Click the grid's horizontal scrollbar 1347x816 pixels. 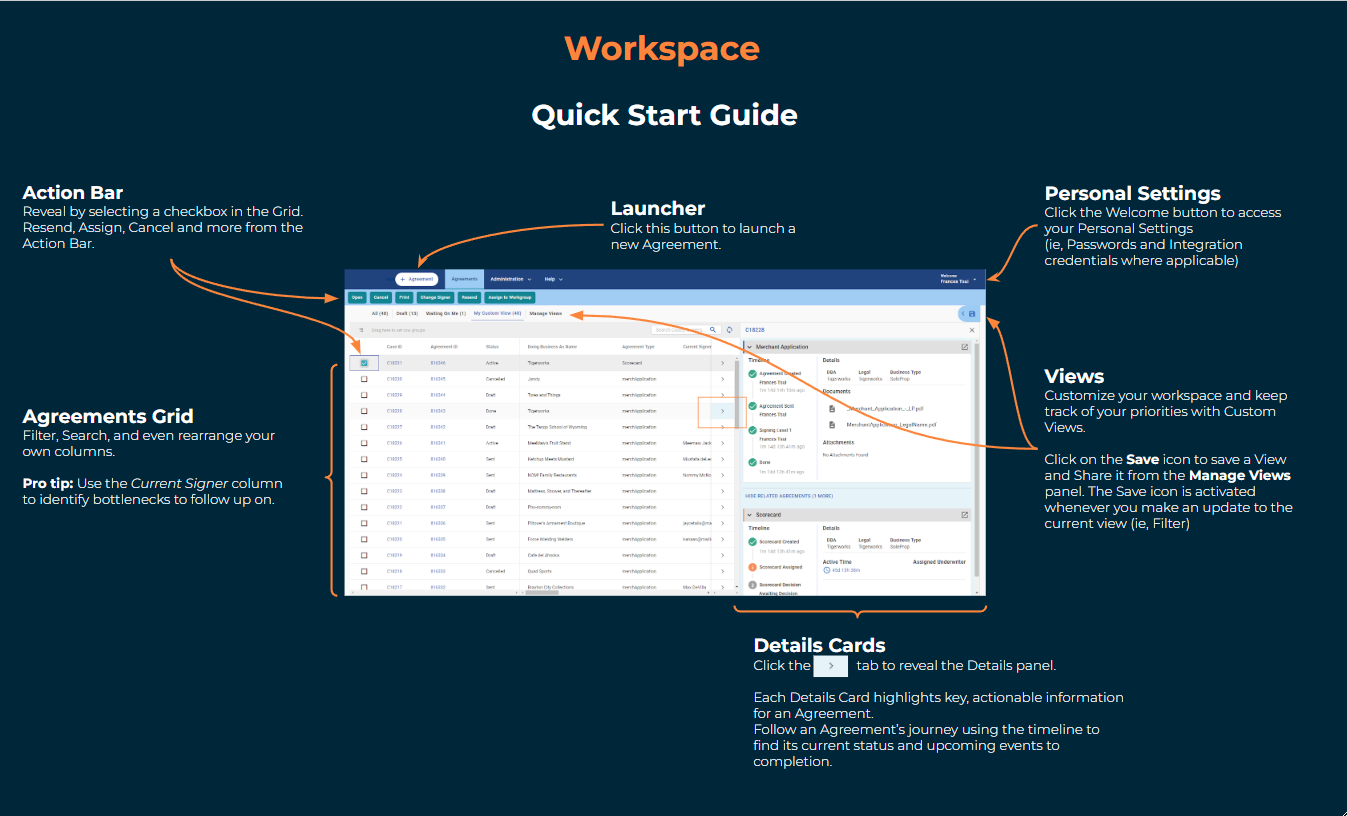point(541,592)
